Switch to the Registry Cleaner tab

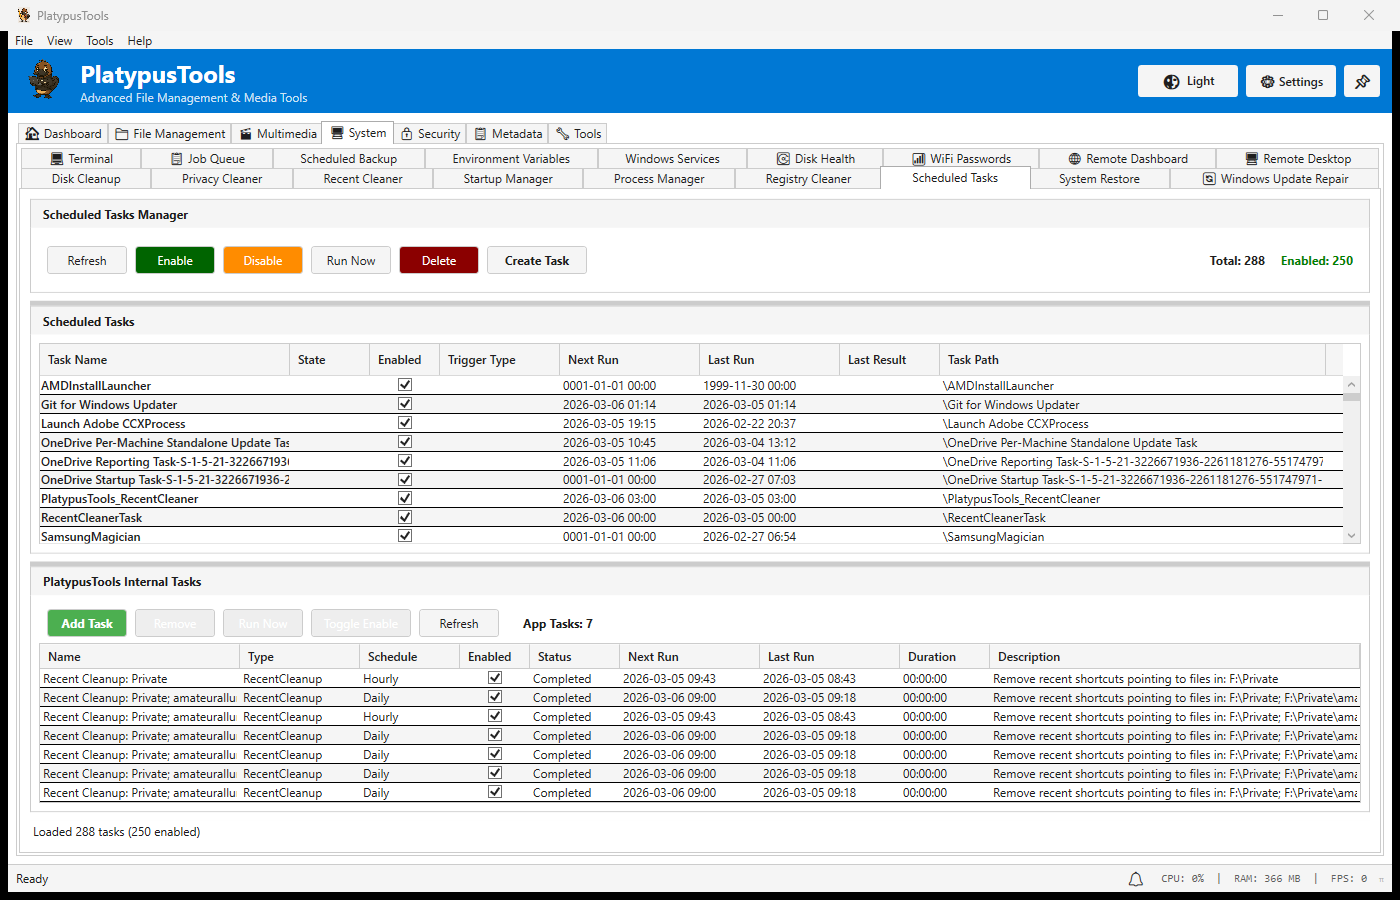808,179
